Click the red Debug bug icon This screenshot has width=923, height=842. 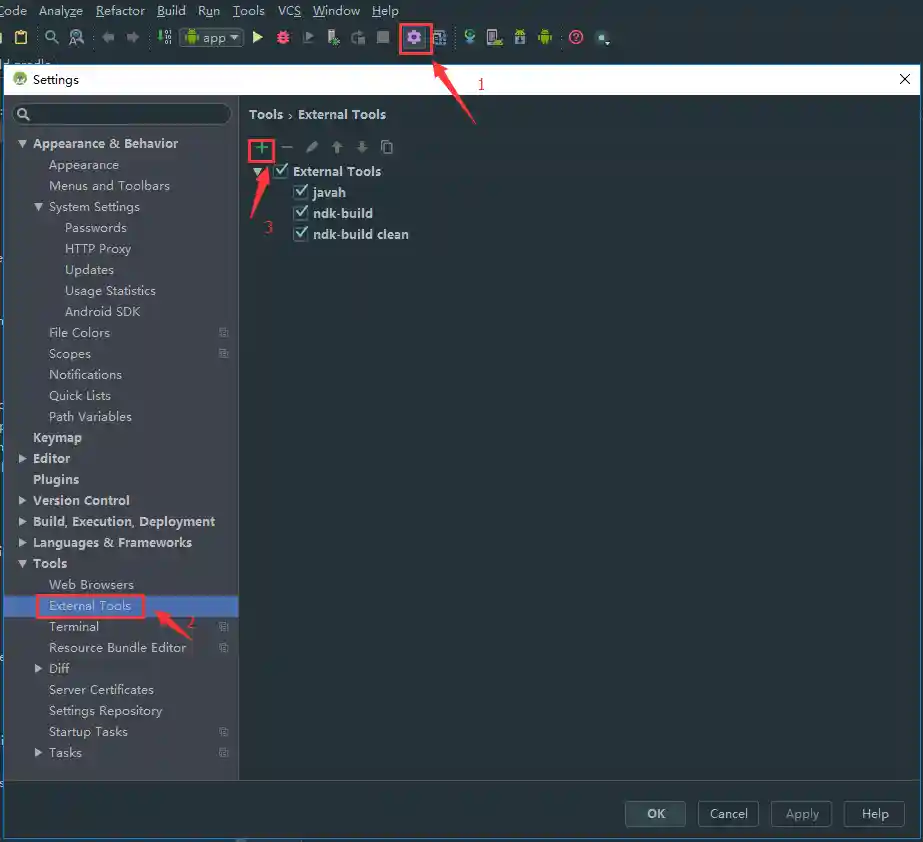point(283,38)
